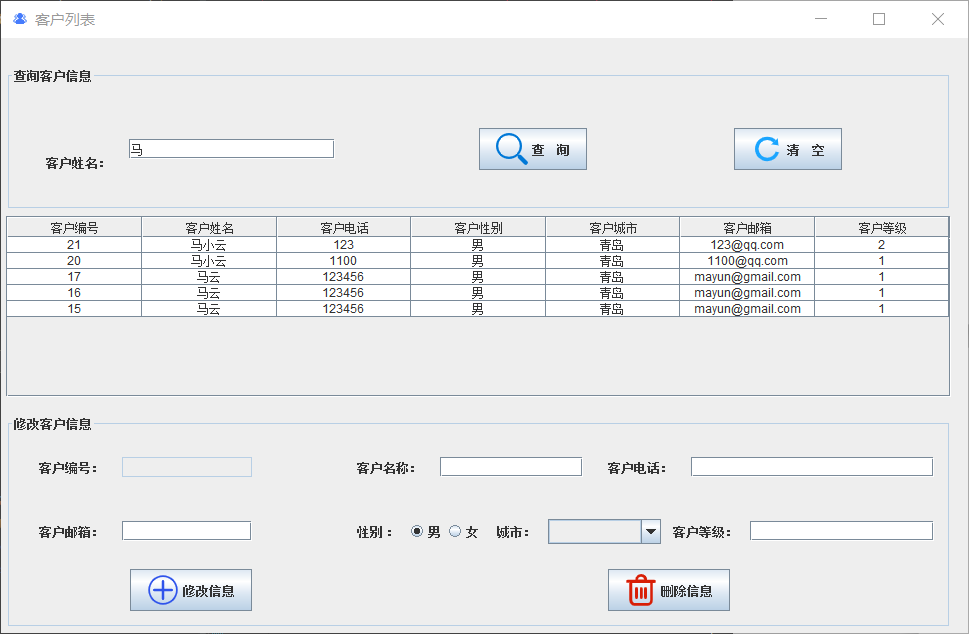Select the row with 客户编号 20
Image resolution: width=969 pixels, height=634 pixels.
coord(478,261)
